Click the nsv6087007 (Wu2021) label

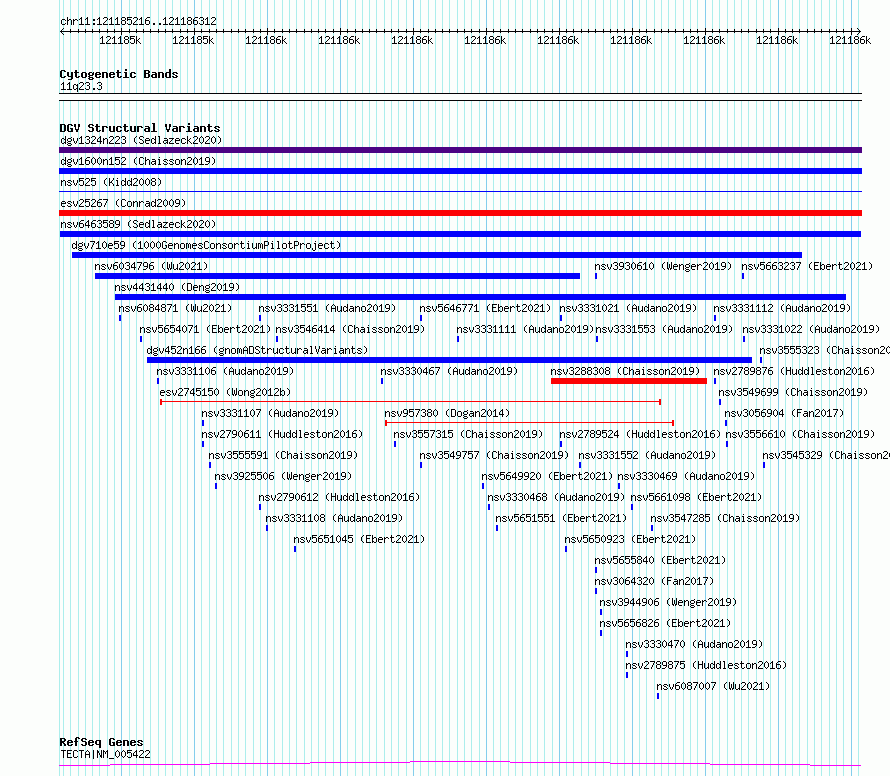click(713, 686)
